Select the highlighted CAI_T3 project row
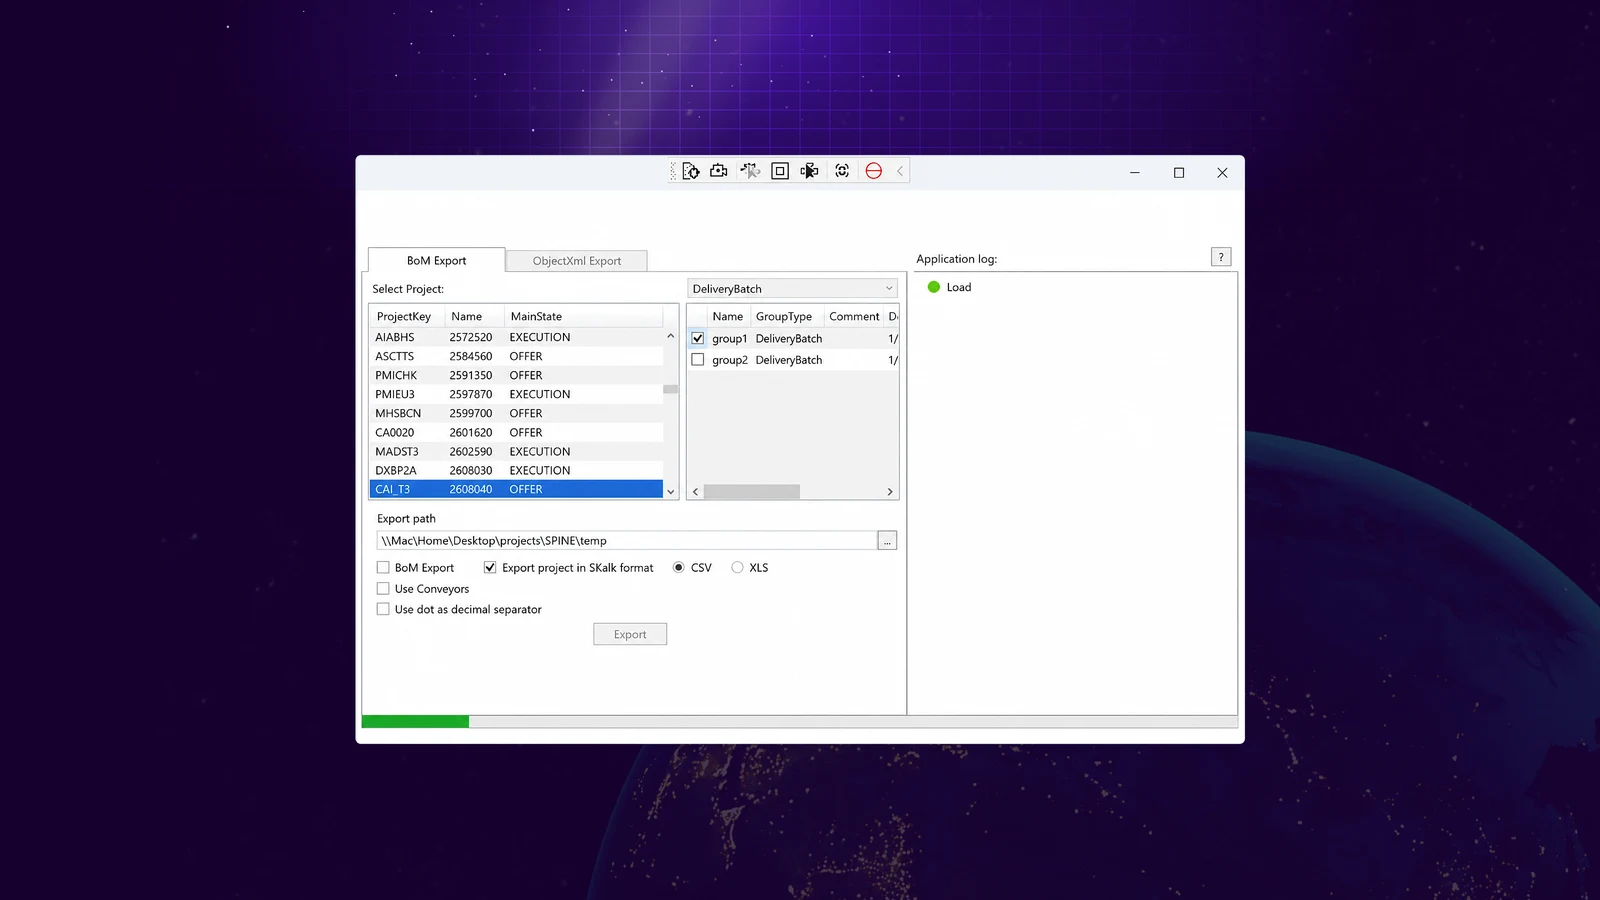The width and height of the screenshot is (1600, 900). 516,489
